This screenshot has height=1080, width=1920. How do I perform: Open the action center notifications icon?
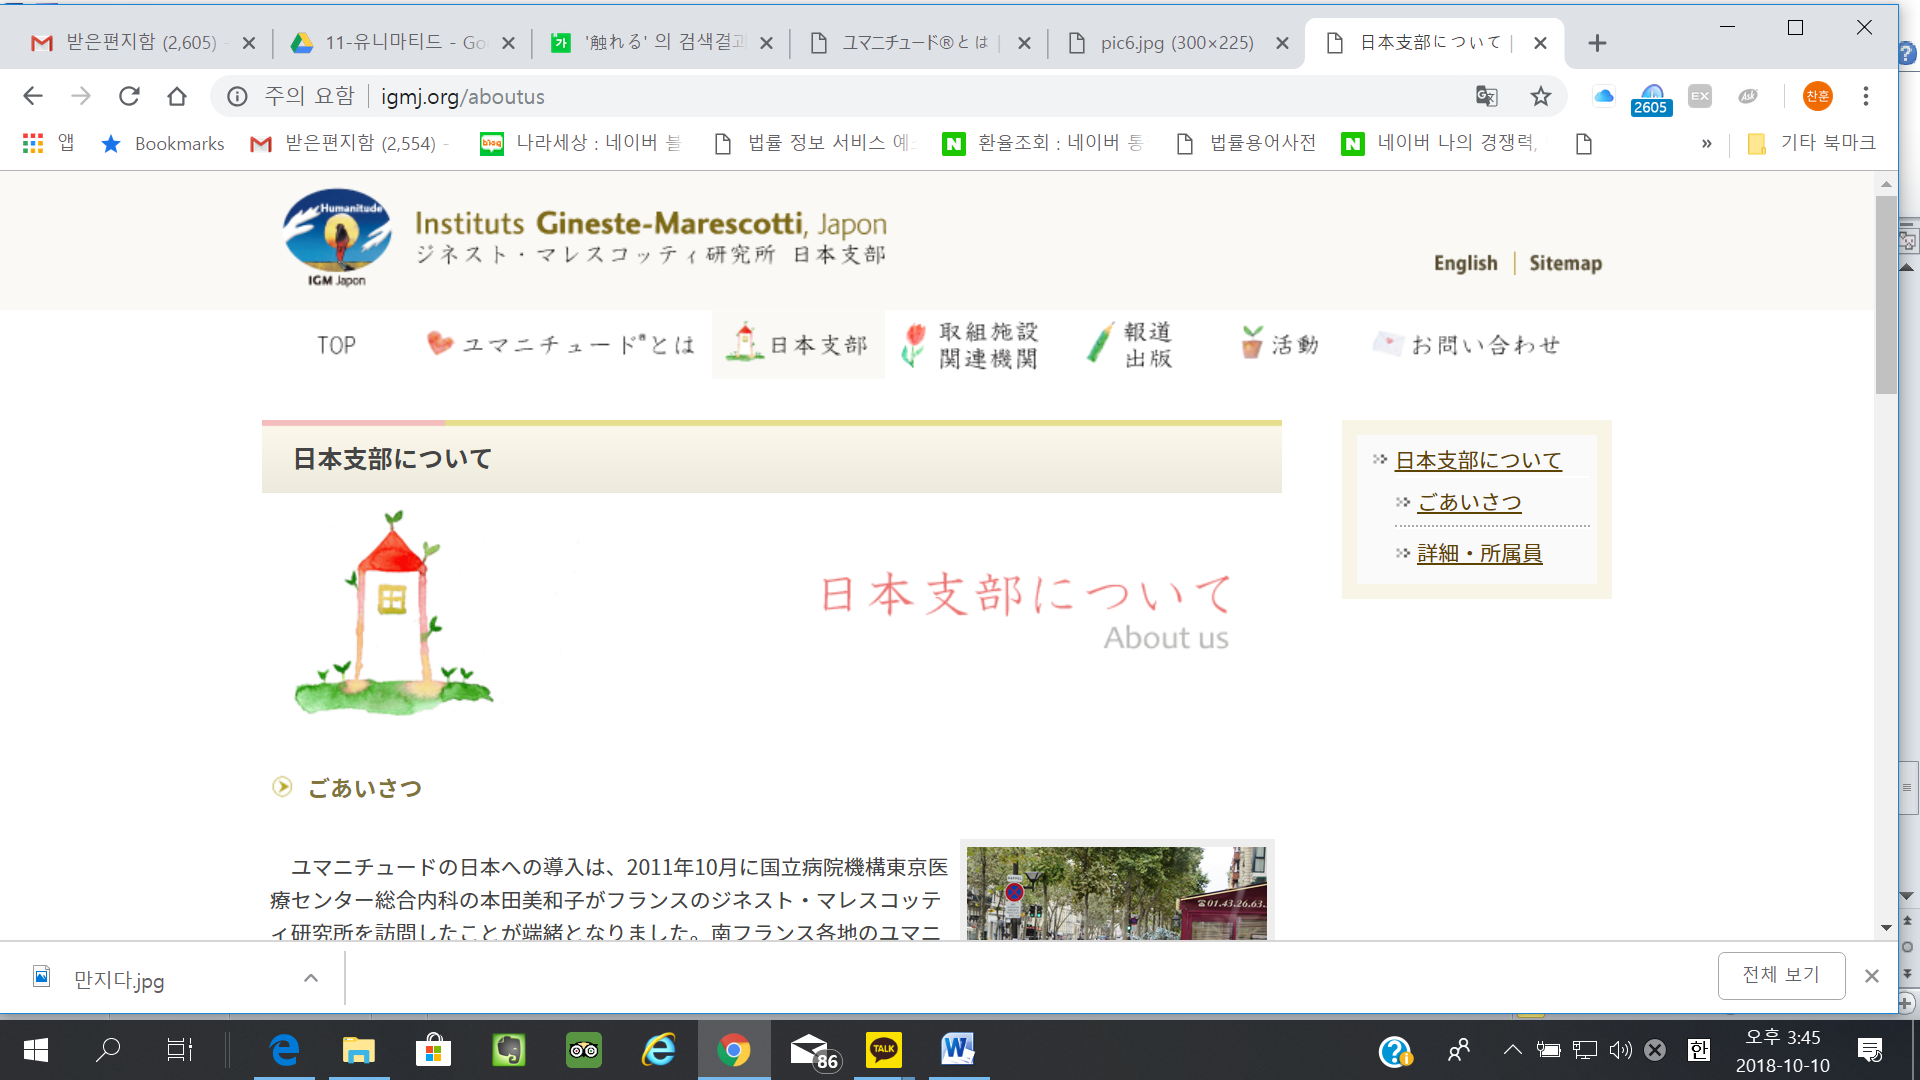pos(1870,1050)
